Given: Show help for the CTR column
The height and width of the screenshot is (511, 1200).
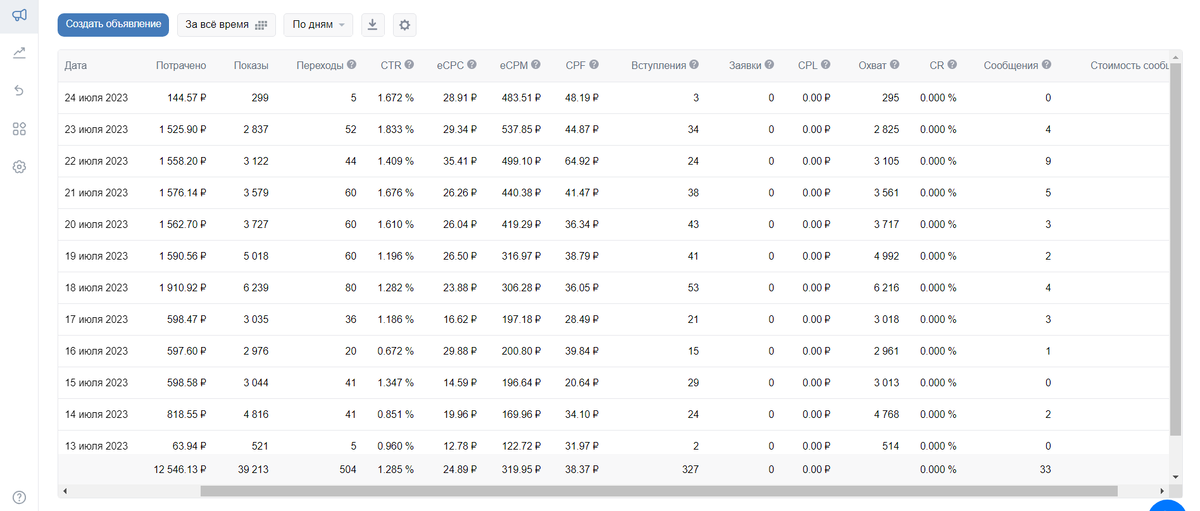Looking at the screenshot, I should pos(409,65).
